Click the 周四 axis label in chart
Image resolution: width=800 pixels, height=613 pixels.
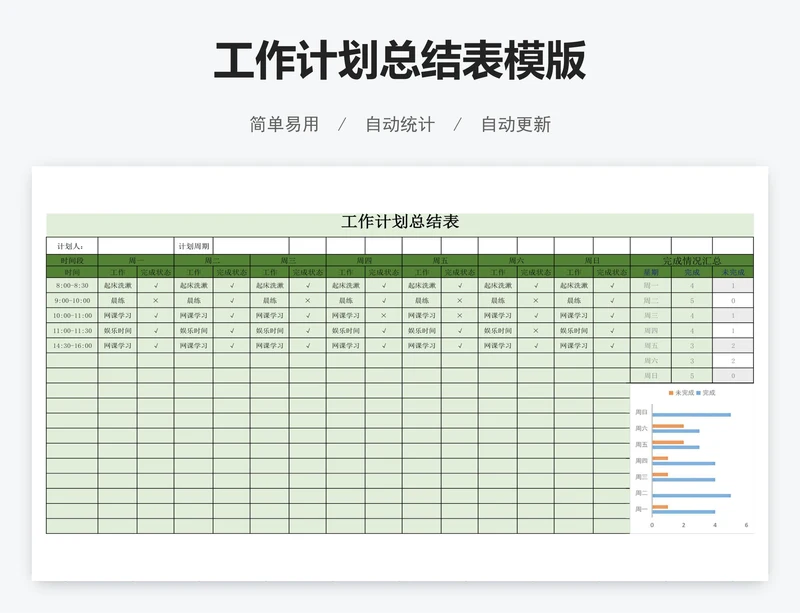[x=641, y=460]
